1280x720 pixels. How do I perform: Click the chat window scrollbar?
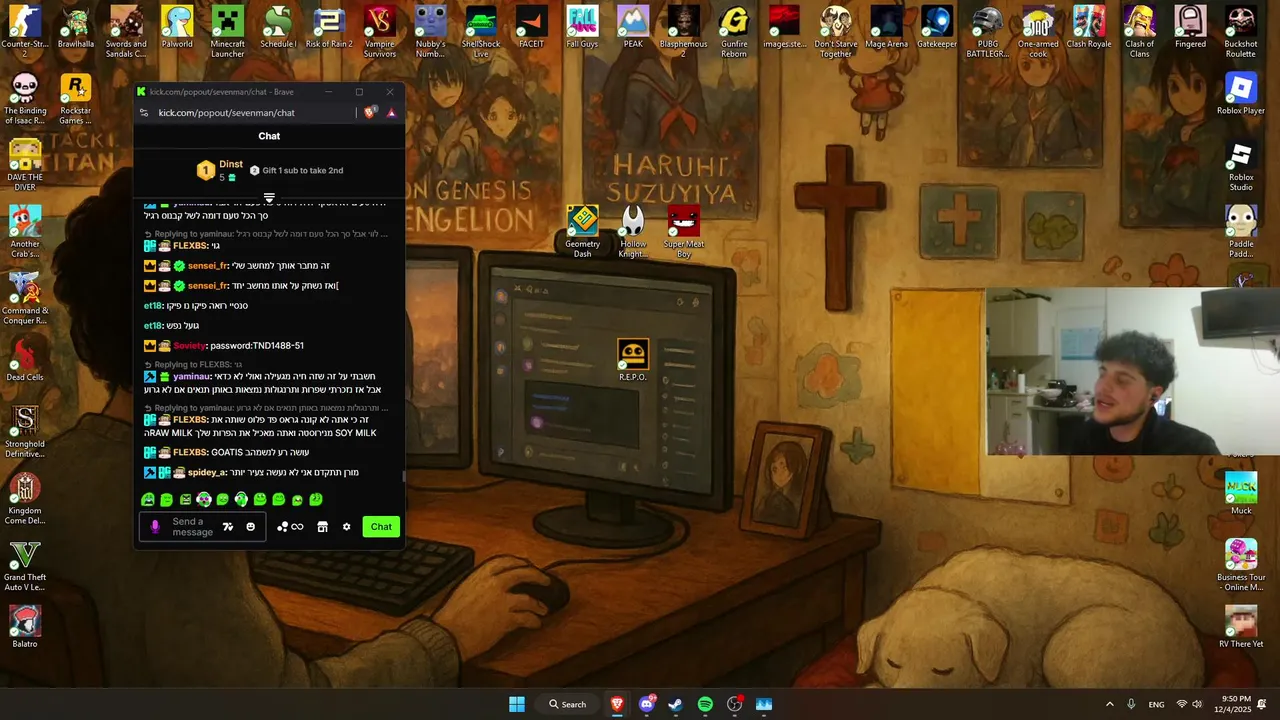tap(404, 476)
